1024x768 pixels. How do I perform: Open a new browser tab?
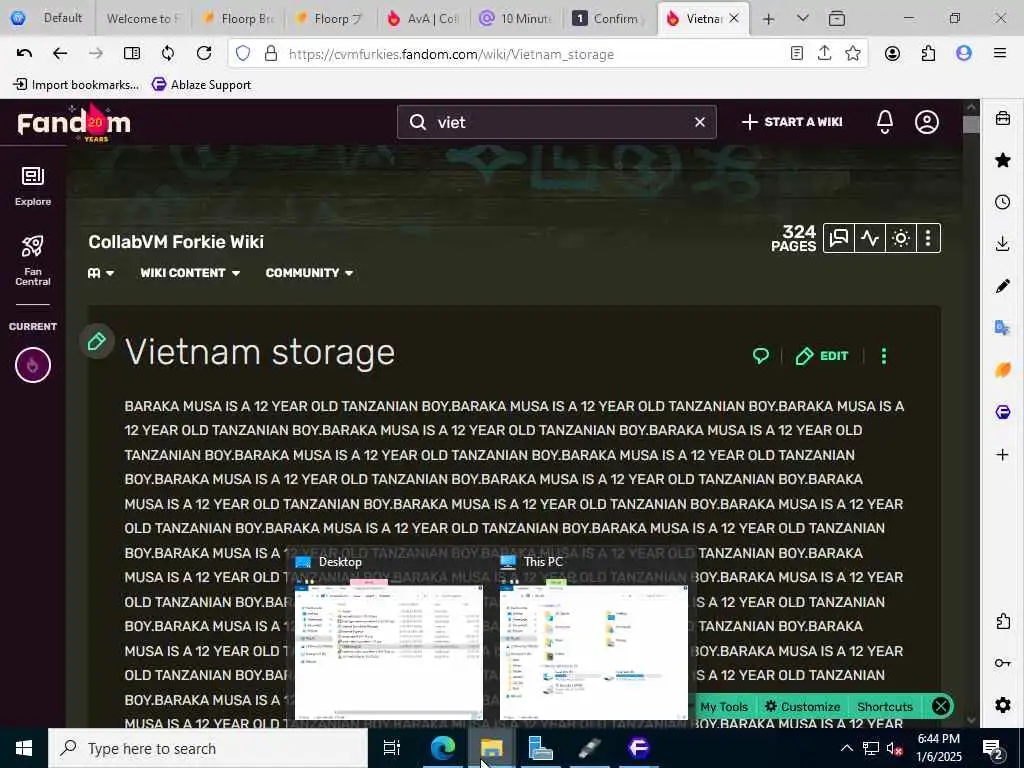pos(769,19)
